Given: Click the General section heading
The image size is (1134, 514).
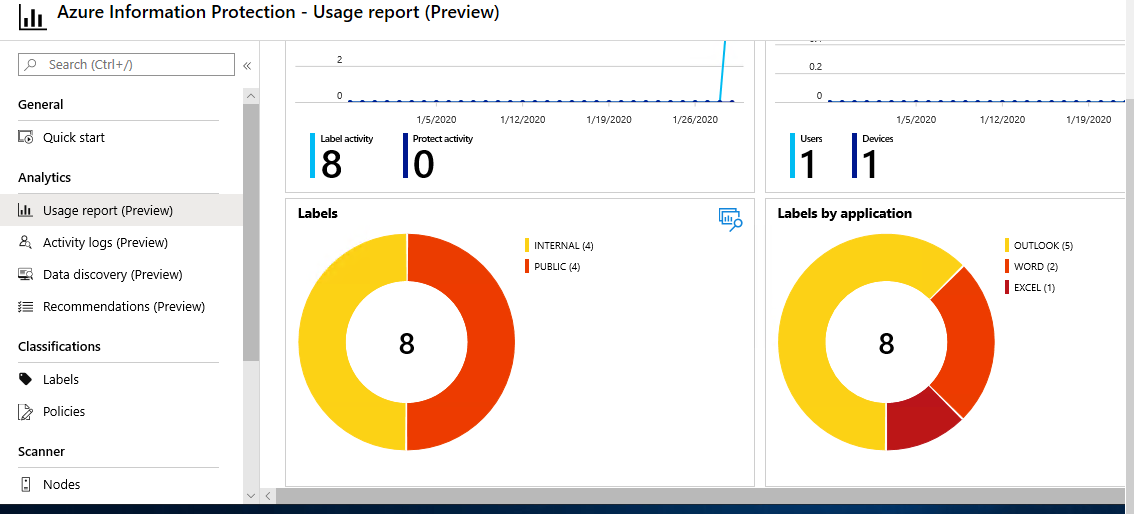Looking at the screenshot, I should click(x=40, y=104).
